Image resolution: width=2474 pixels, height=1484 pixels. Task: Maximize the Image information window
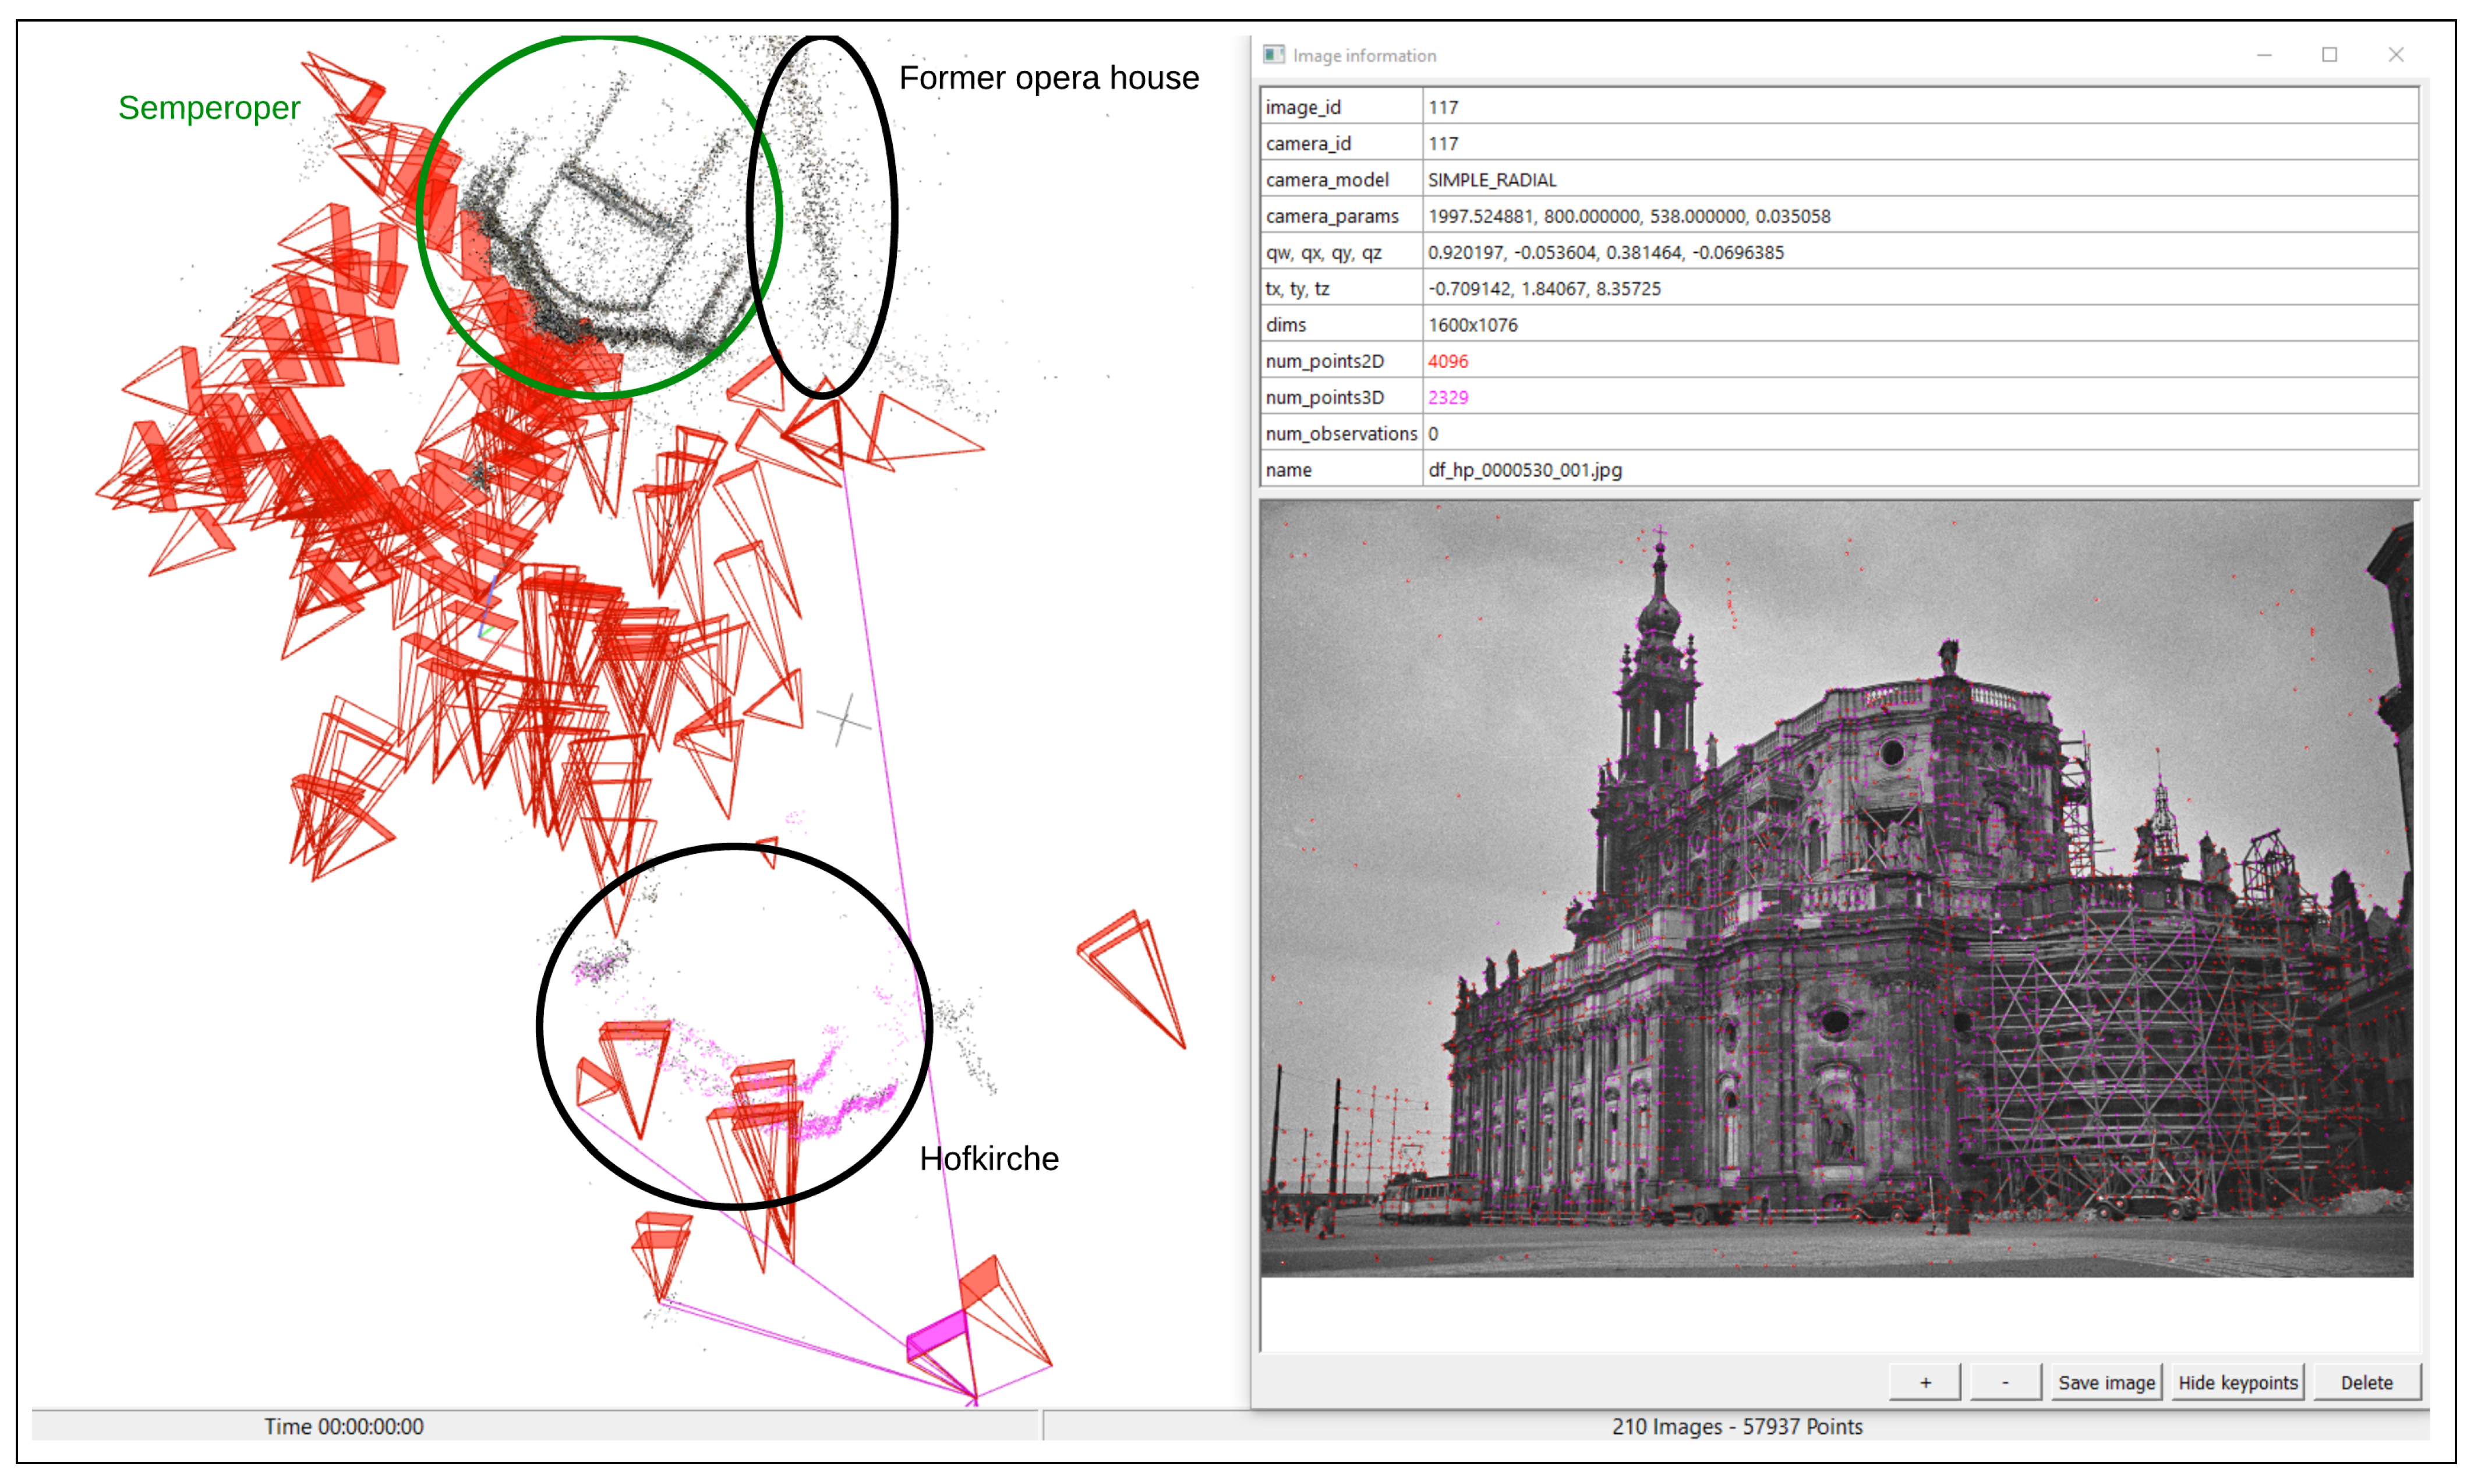pos(2329,55)
